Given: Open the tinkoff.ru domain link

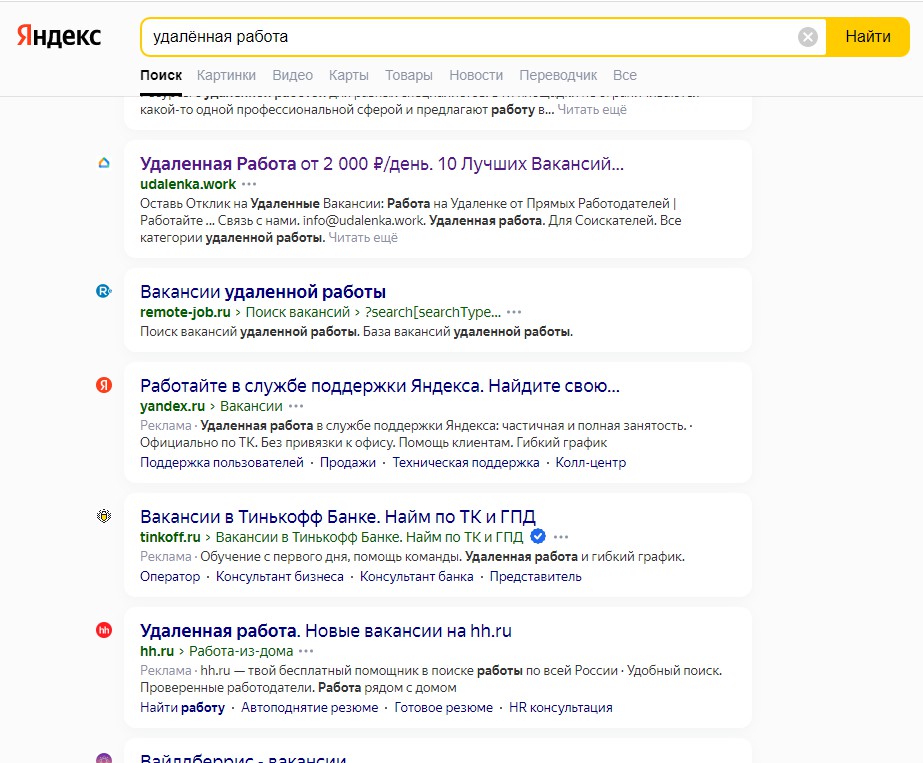Looking at the screenshot, I should coord(170,537).
